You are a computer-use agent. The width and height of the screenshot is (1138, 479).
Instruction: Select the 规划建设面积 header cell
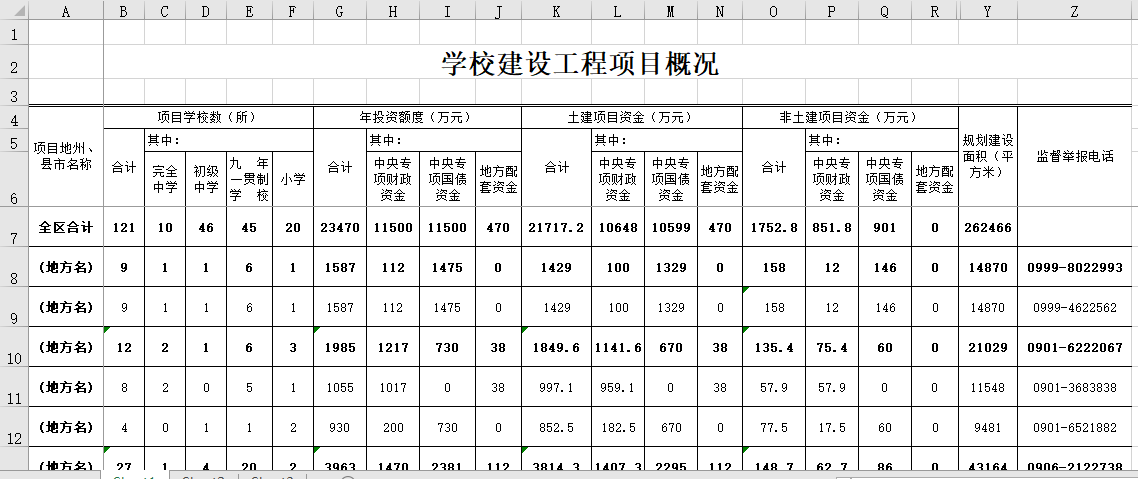pos(987,156)
